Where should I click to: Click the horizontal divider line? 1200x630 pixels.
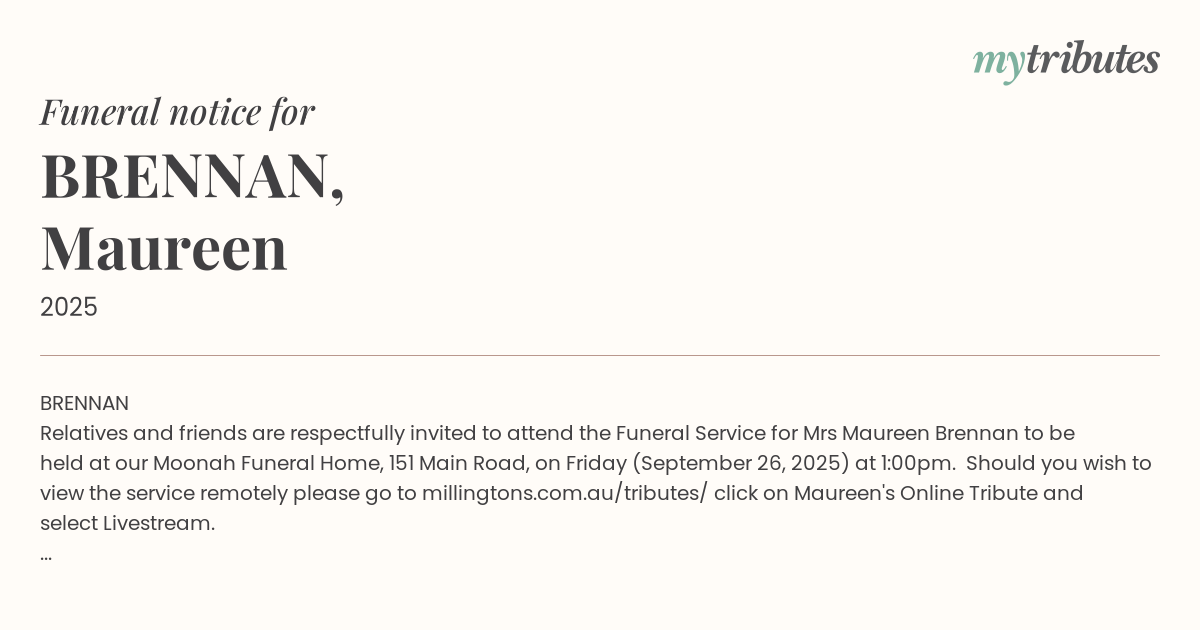600,355
